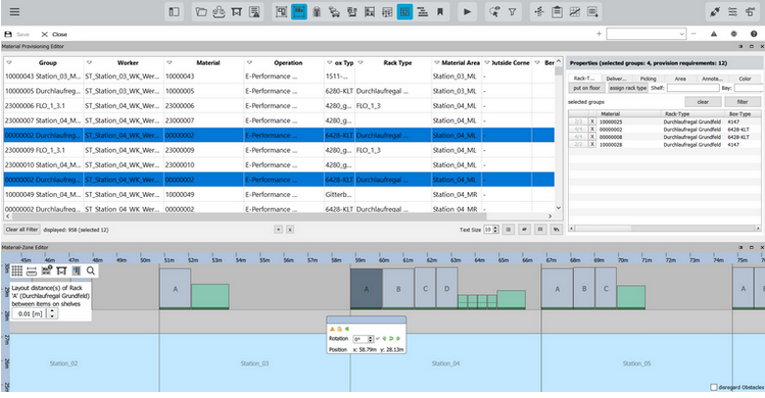Select dark rack A in Station_04
This screenshot has height=398, width=765.
point(366,289)
